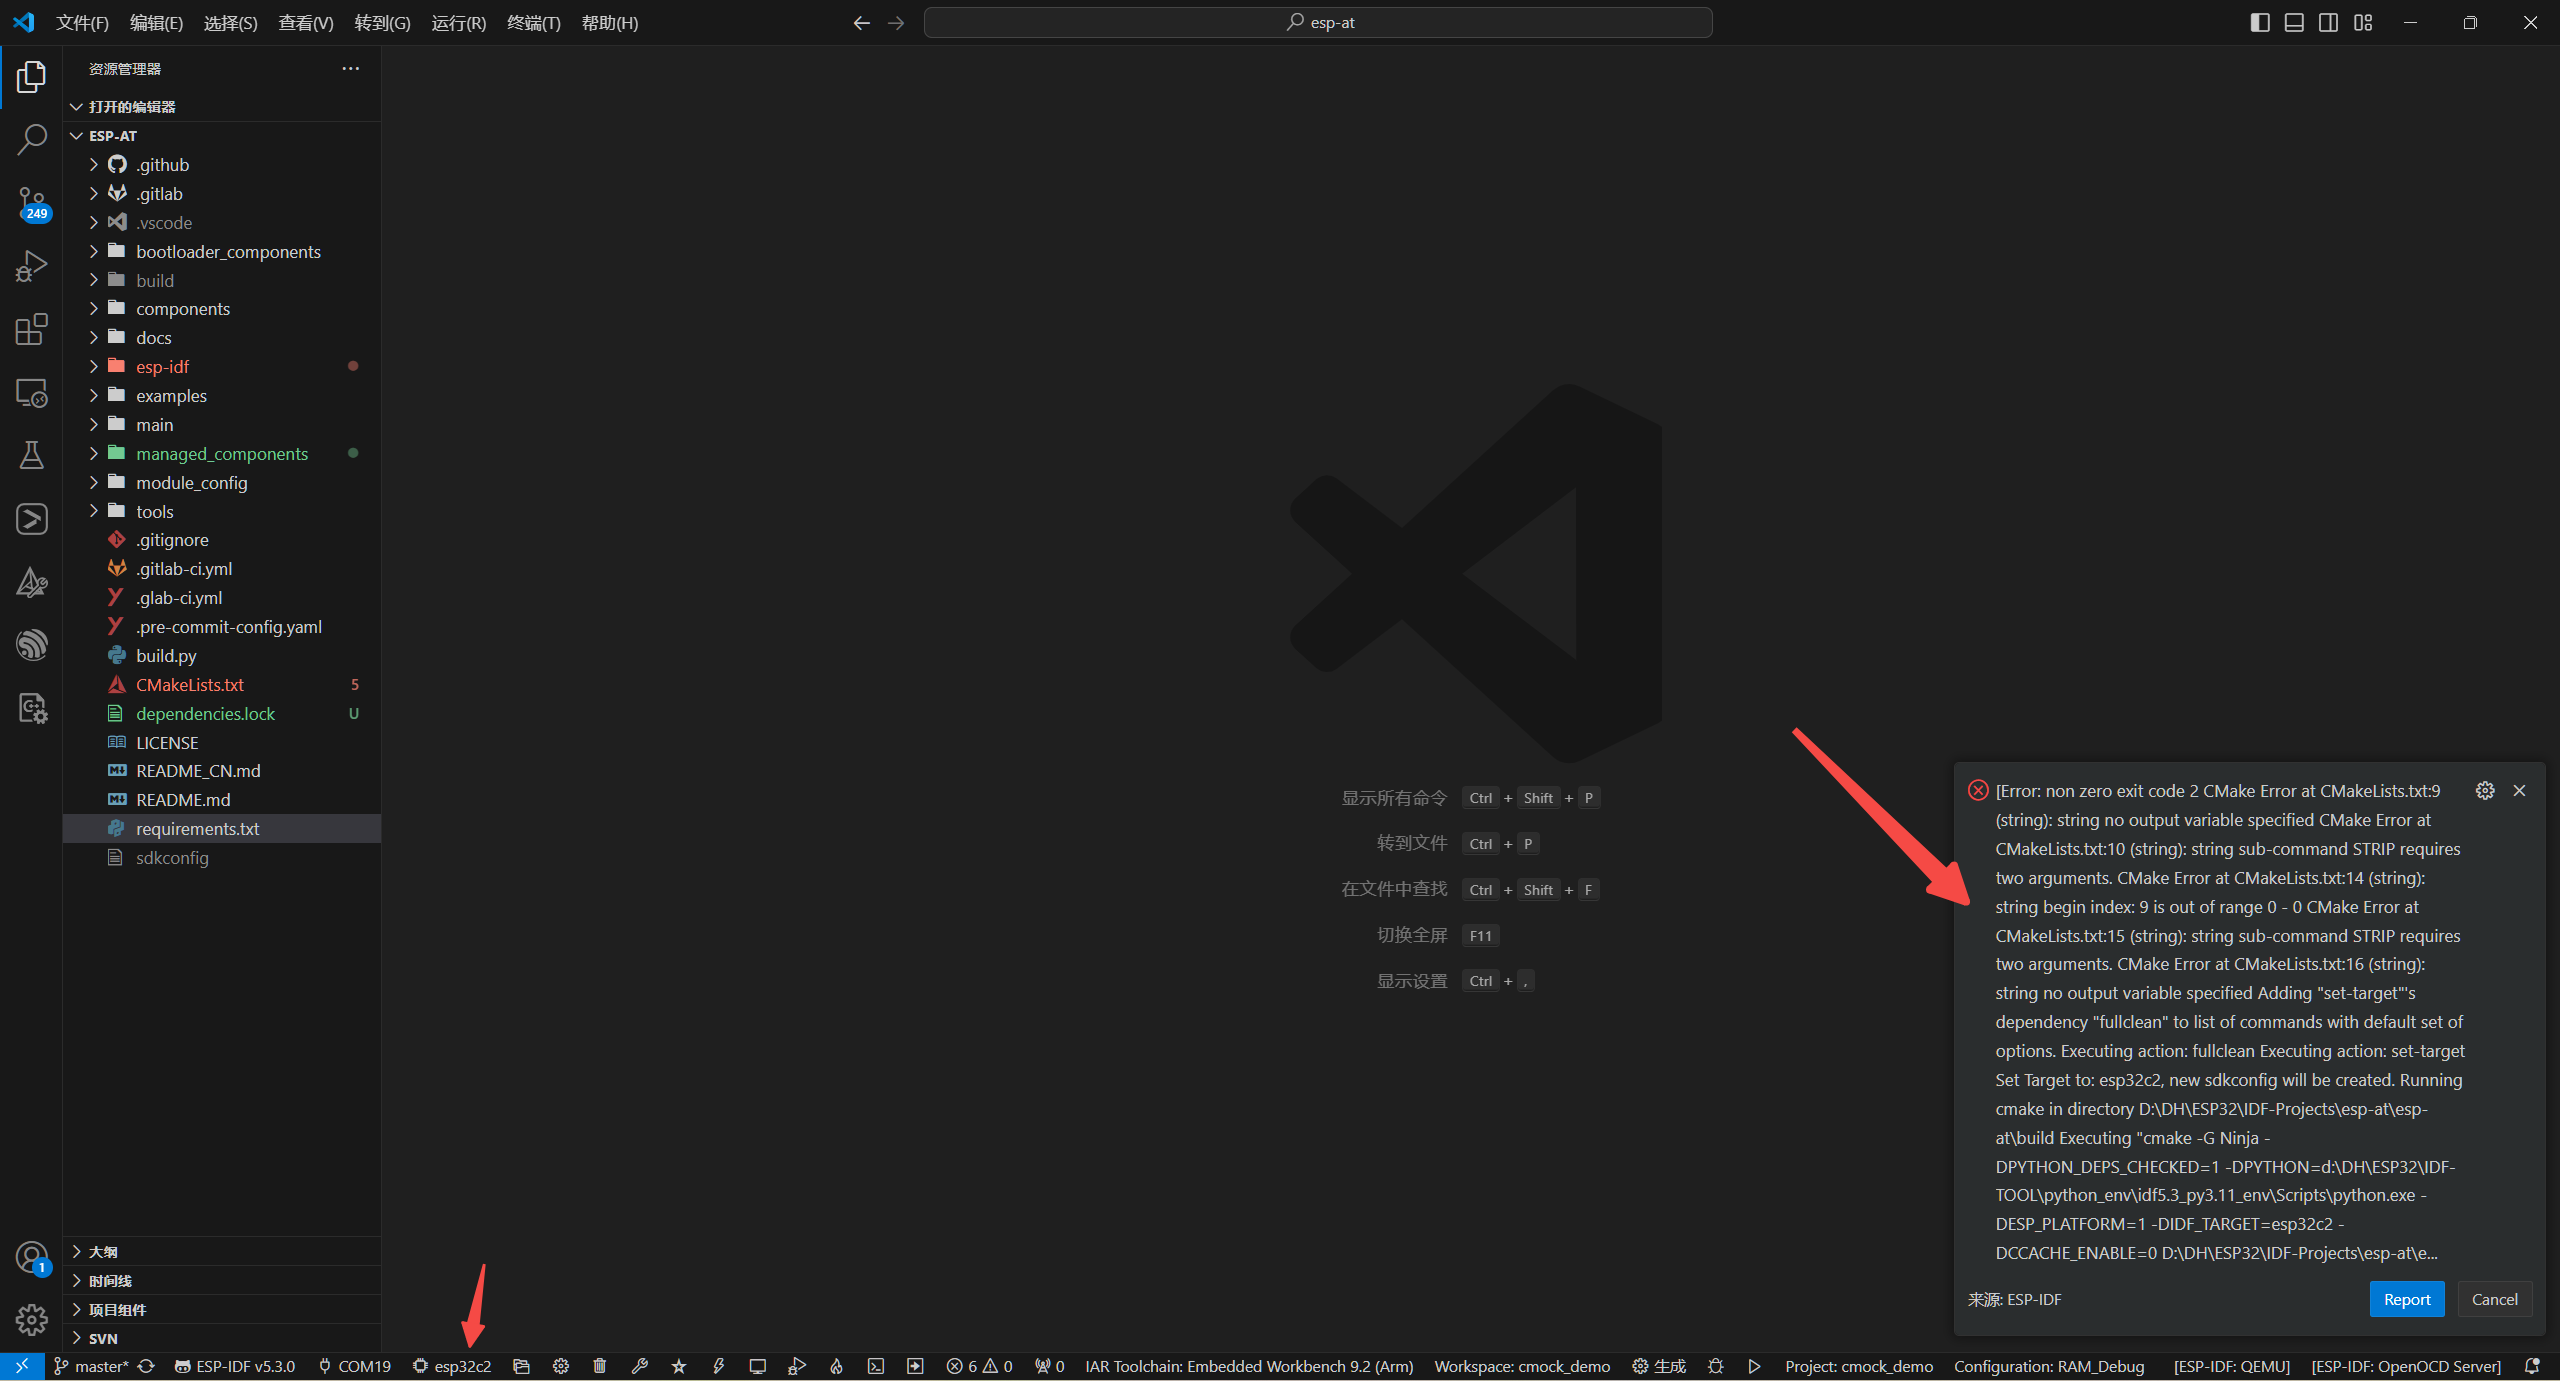This screenshot has width=2560, height=1381.
Task: Open the 编辑(E) menu
Action: pos(156,22)
